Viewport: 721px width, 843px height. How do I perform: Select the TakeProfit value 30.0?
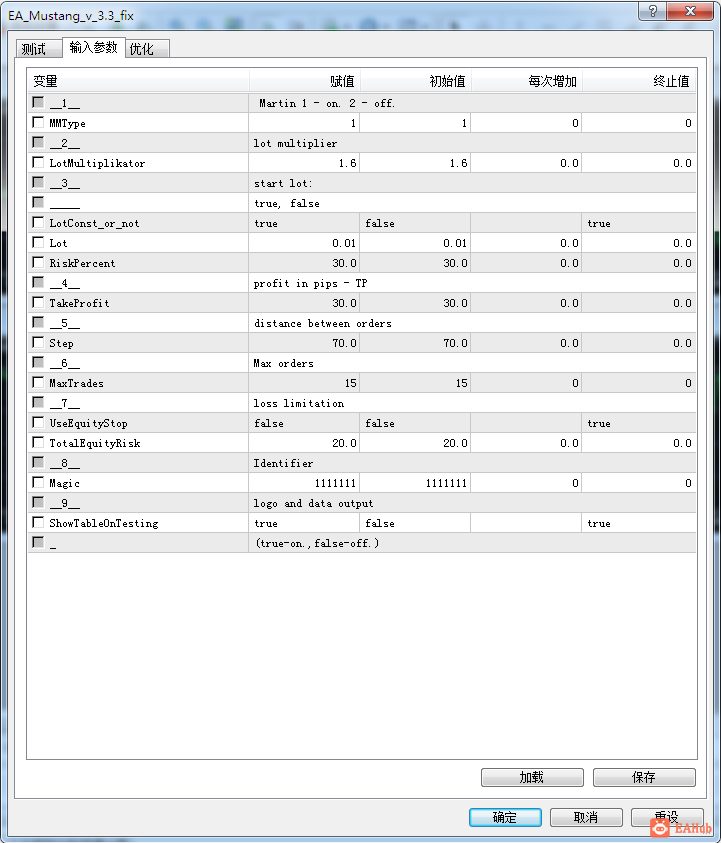(x=304, y=303)
